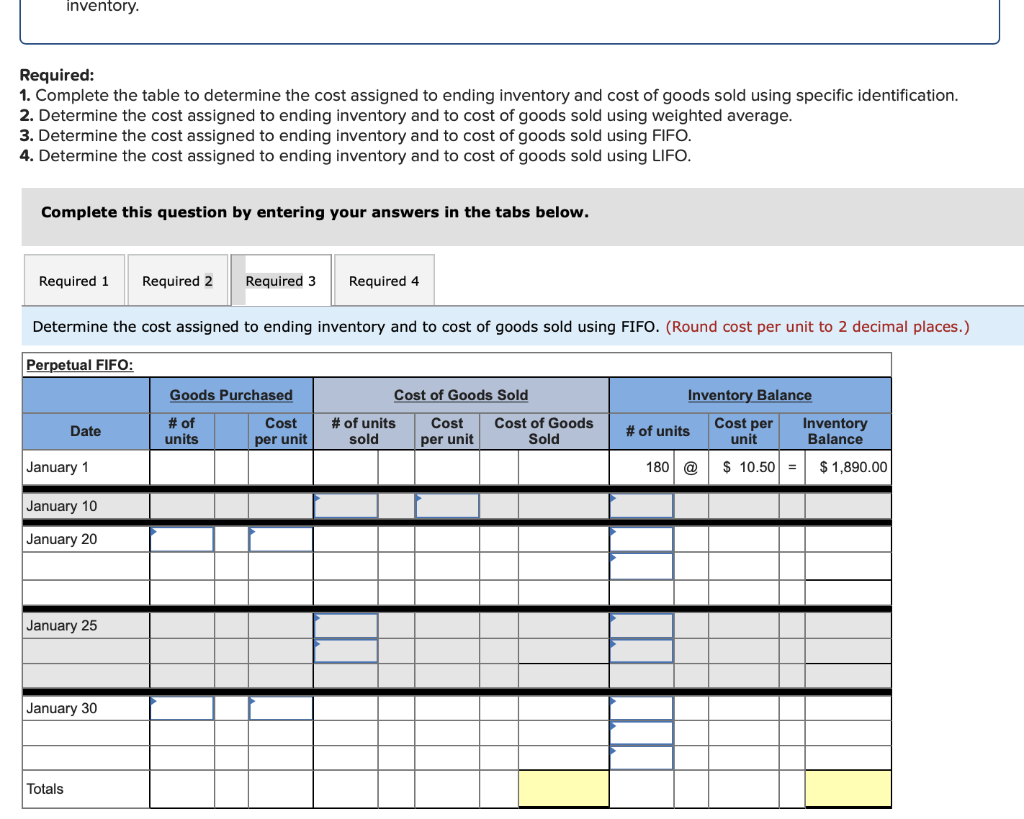
Task: Click January 20 goods purchased units field
Action: point(182,539)
